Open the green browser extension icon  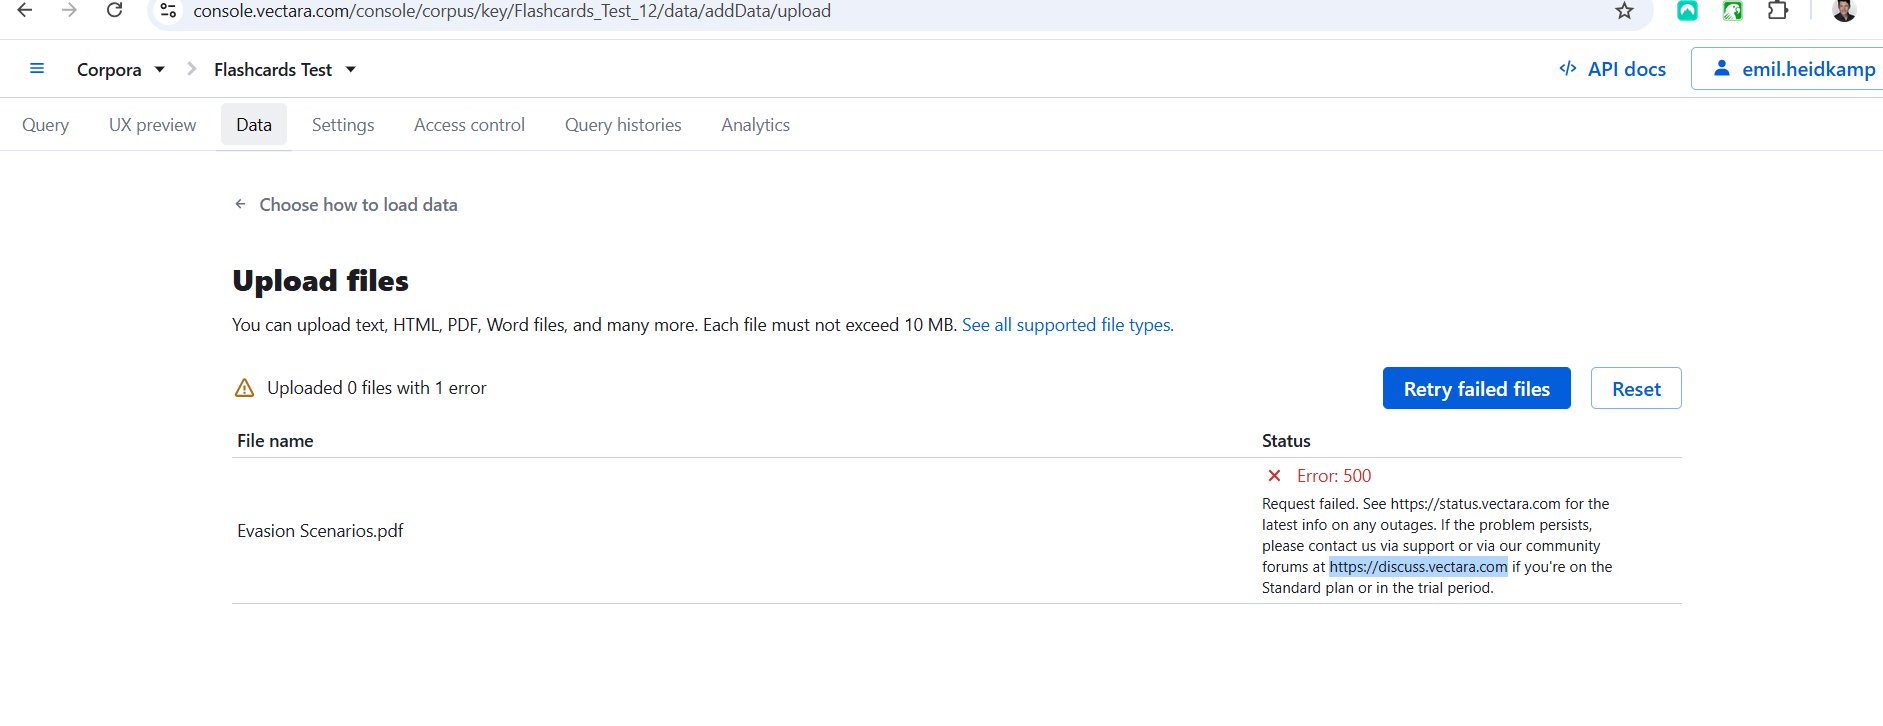1733,11
